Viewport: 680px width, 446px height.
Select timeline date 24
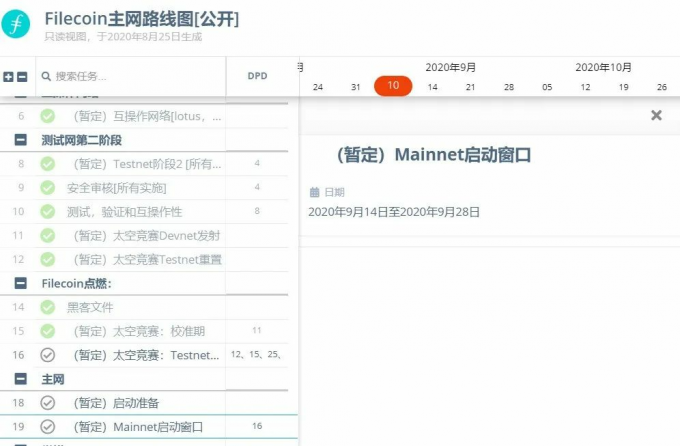318,87
